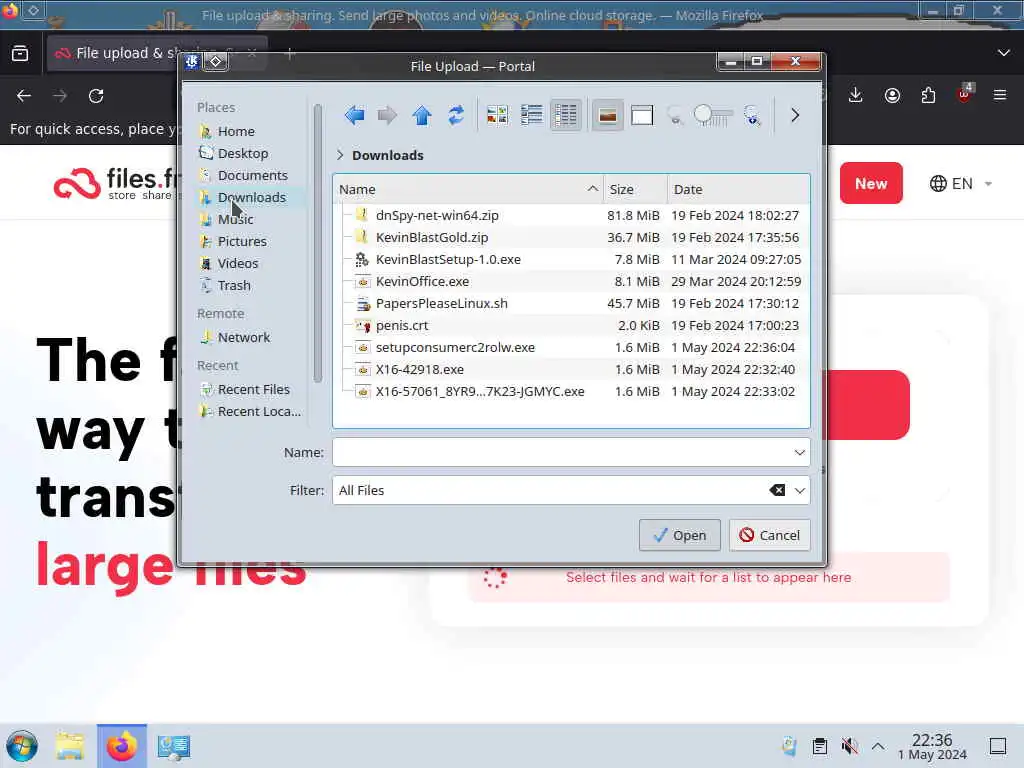Open Firefox hamburger application menu
This screenshot has width=1024, height=768.
point(1000,96)
